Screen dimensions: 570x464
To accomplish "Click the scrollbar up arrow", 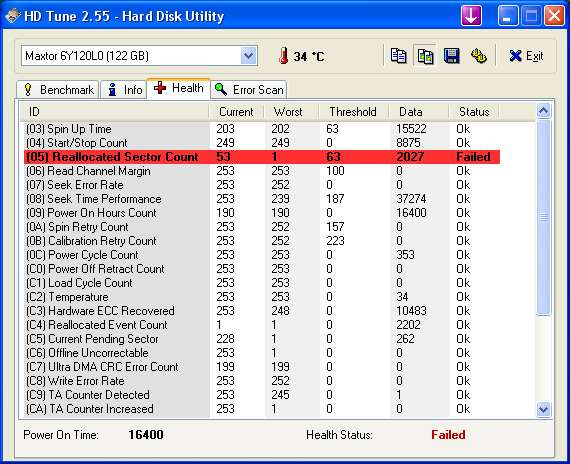I will coord(543,111).
